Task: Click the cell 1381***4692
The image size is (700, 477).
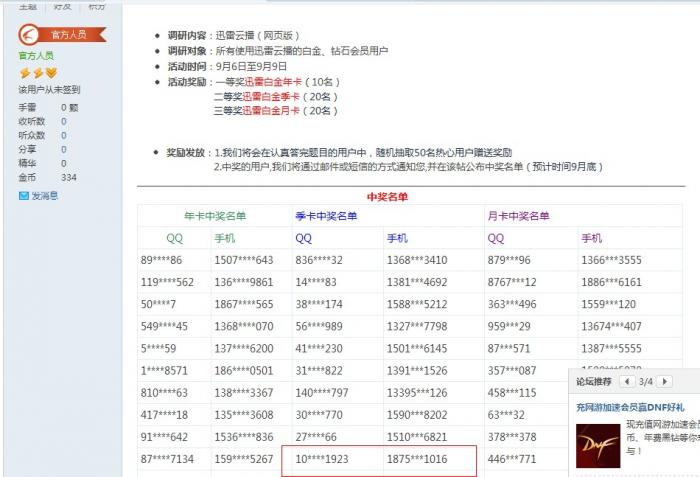Action: (417, 282)
